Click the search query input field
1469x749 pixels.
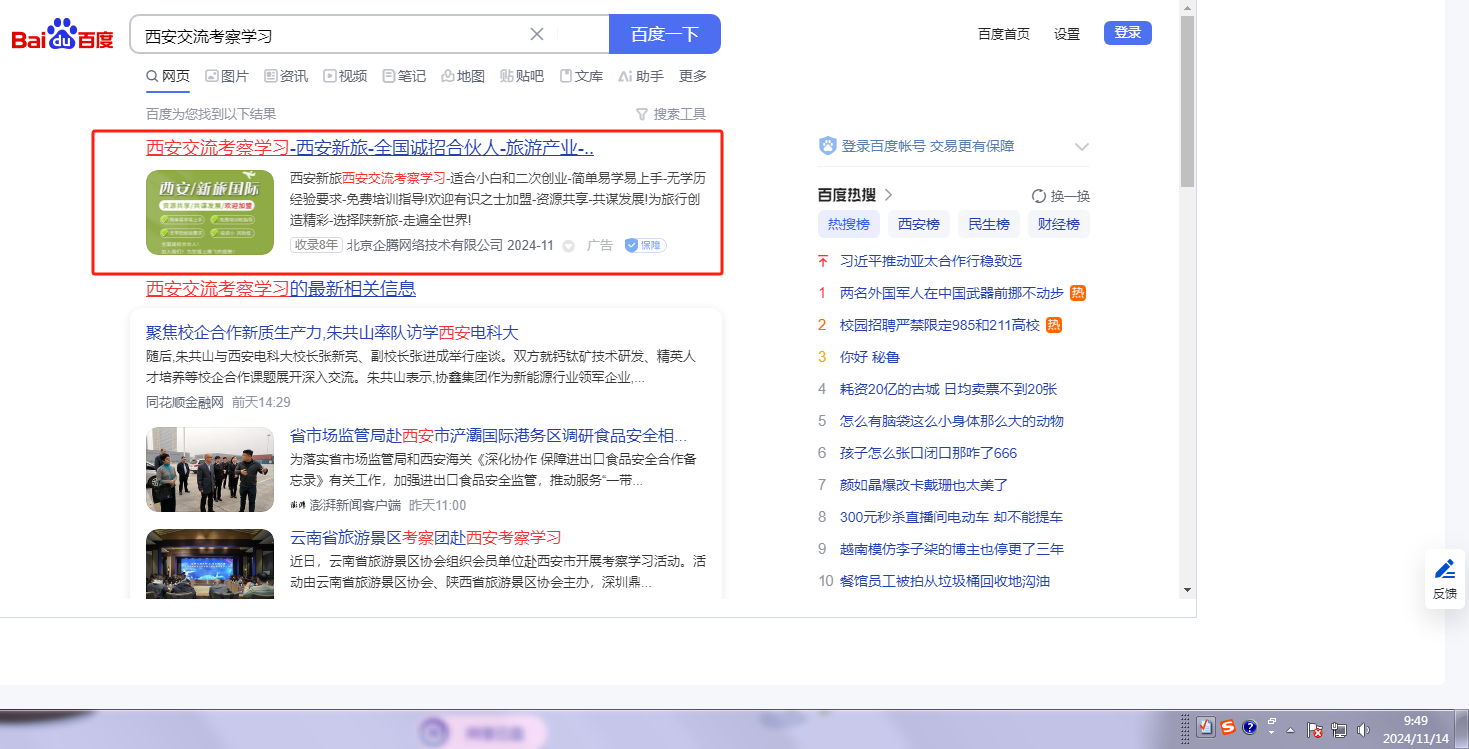pyautogui.click(x=330, y=35)
